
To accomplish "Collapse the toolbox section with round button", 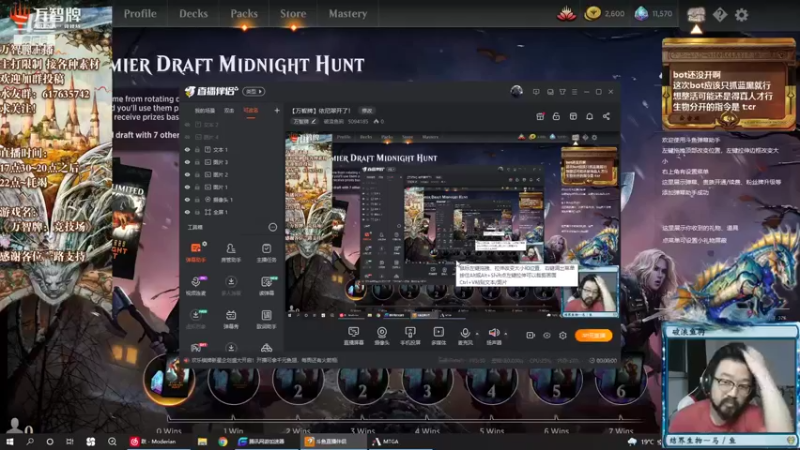I will pos(272,227).
